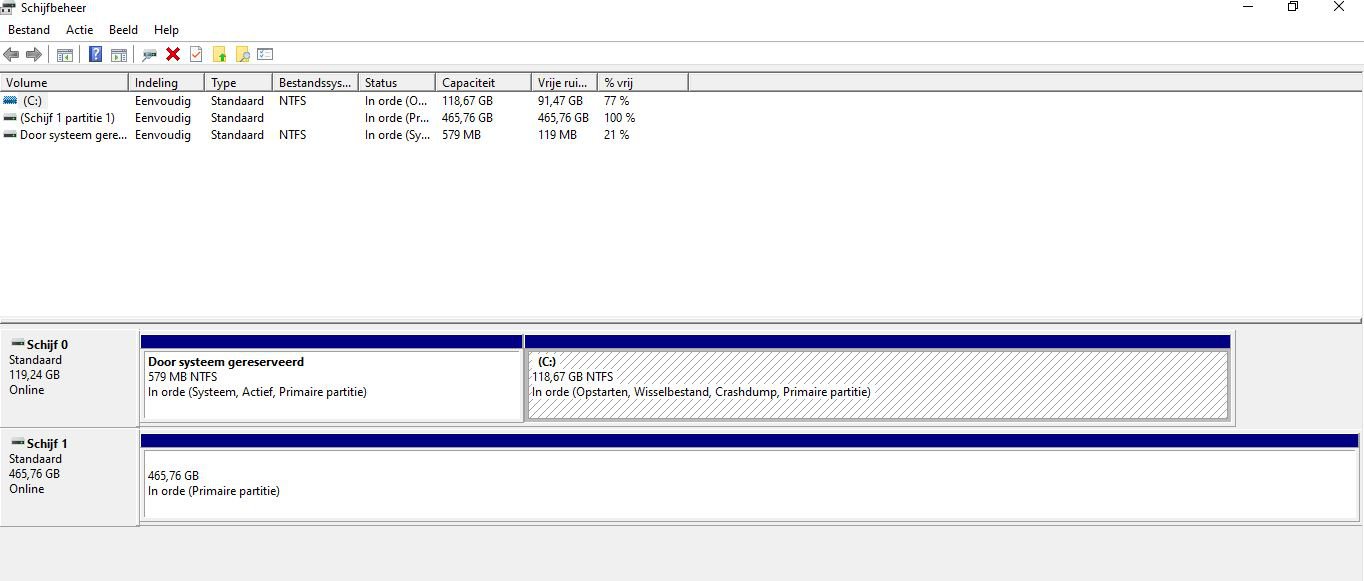1364x581 pixels.
Task: Click the 579 MB capacity cell
Action: coord(461,135)
